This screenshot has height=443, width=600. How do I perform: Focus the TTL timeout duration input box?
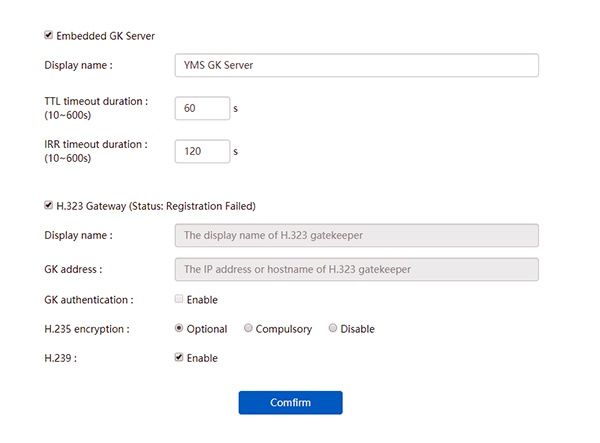point(202,107)
